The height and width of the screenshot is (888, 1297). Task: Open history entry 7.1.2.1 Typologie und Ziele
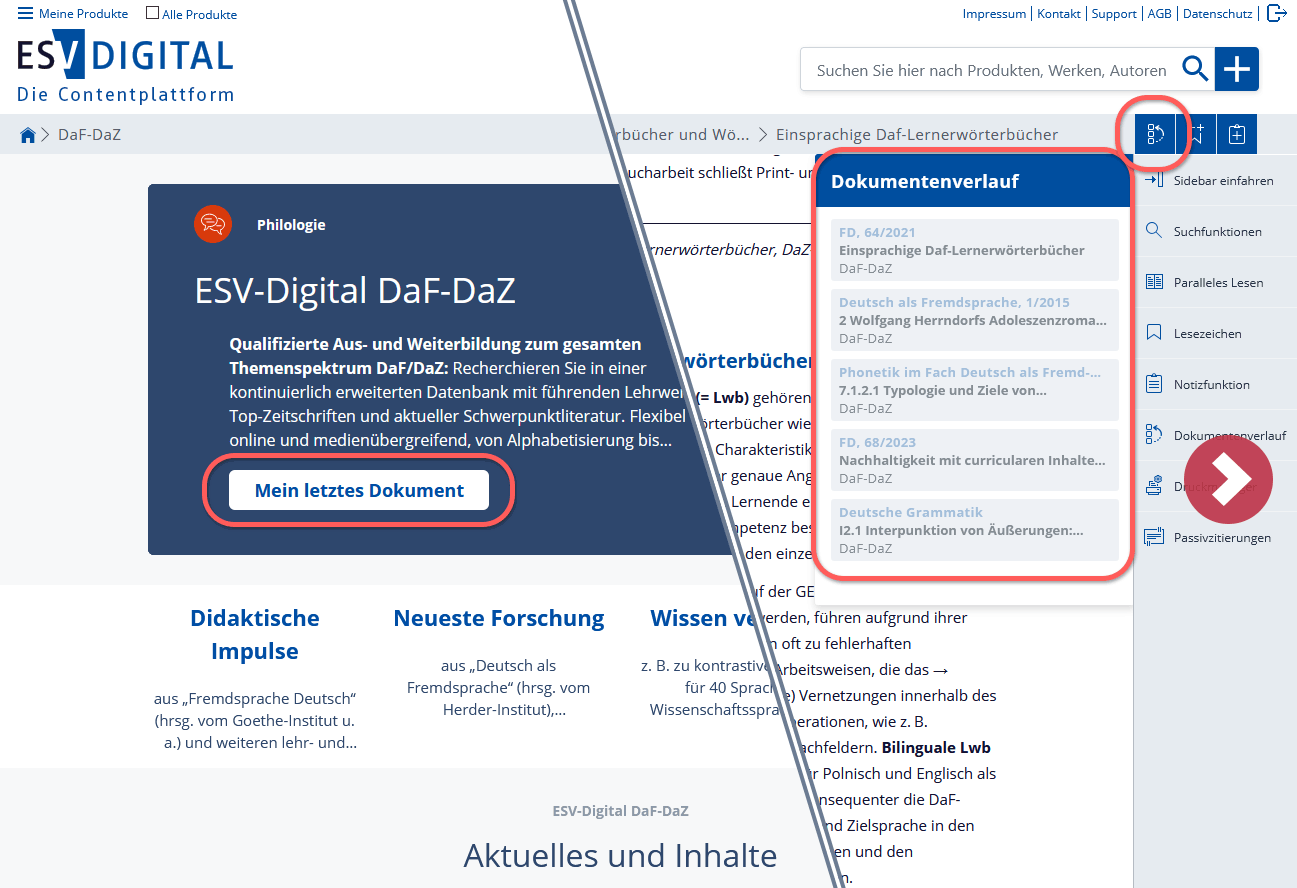pos(975,390)
